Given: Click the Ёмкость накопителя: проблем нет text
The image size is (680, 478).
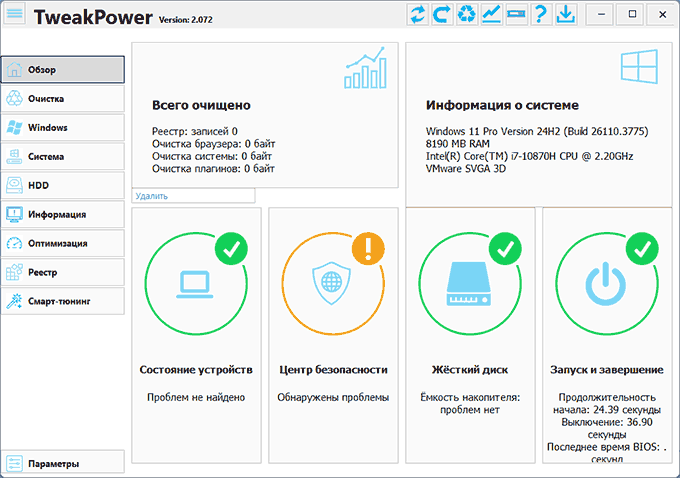Looking at the screenshot, I should point(470,403).
